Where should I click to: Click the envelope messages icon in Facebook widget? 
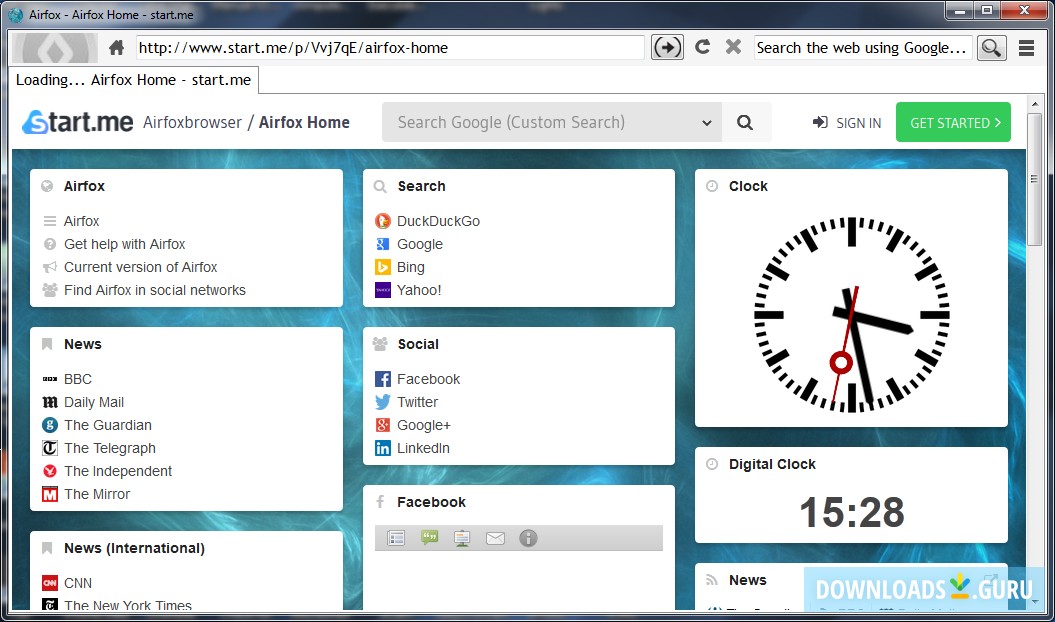(x=495, y=538)
